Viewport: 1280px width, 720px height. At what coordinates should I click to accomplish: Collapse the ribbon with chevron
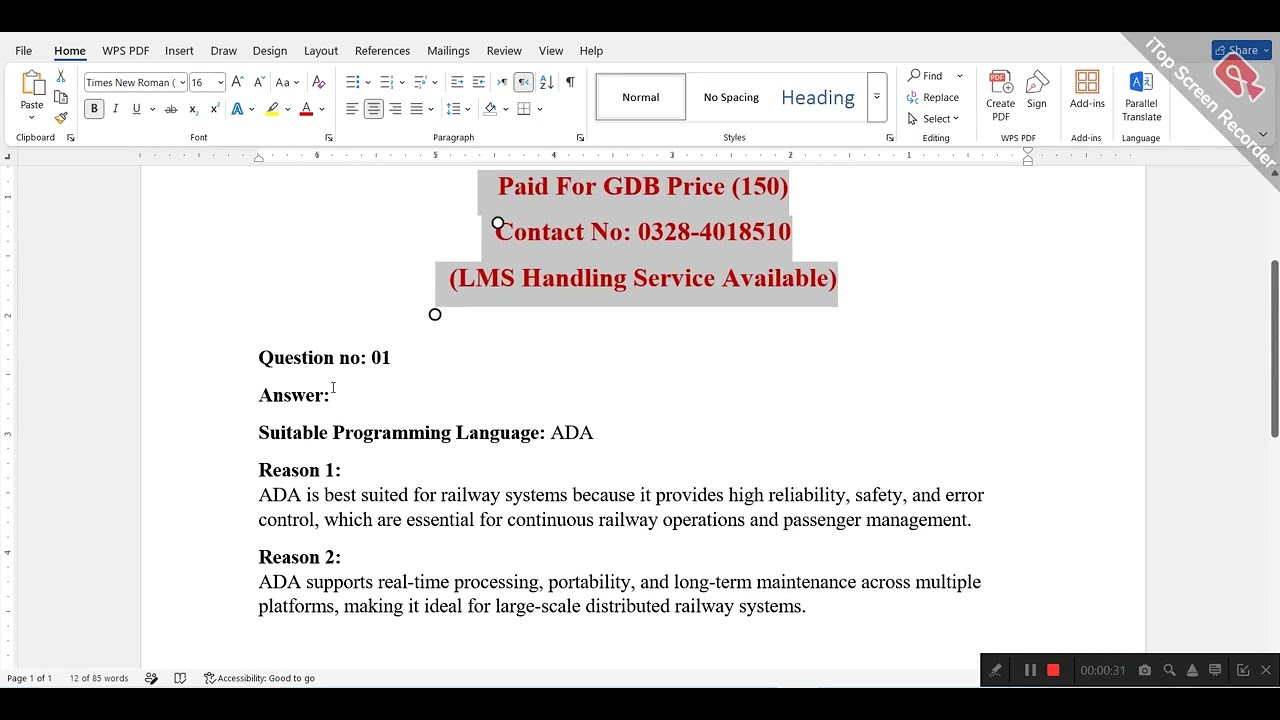click(x=1263, y=134)
